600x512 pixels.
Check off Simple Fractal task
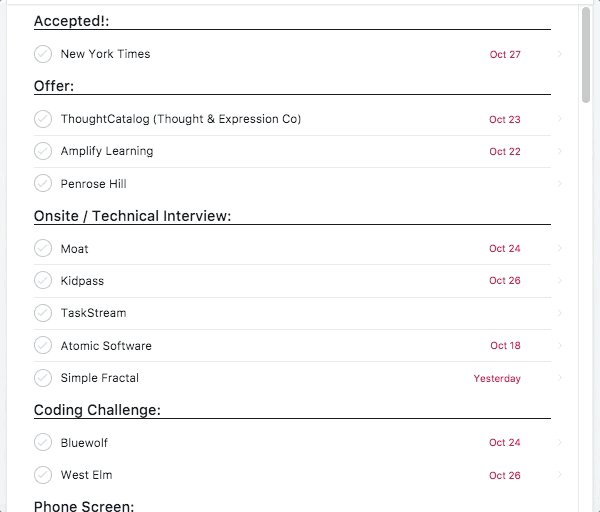pyautogui.click(x=43, y=378)
